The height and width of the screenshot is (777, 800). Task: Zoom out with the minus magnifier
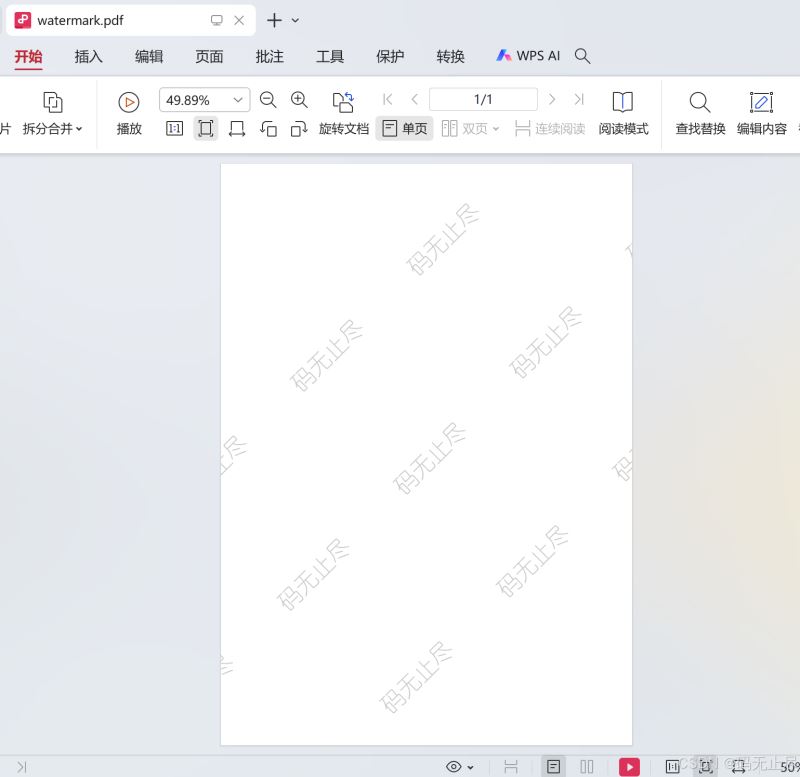pyautogui.click(x=268, y=100)
